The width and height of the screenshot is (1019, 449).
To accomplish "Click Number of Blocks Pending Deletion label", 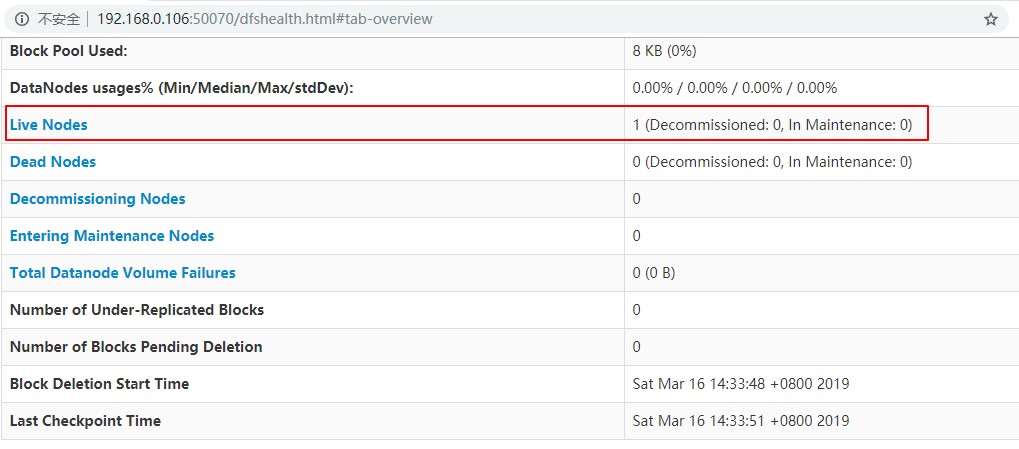I will (136, 347).
